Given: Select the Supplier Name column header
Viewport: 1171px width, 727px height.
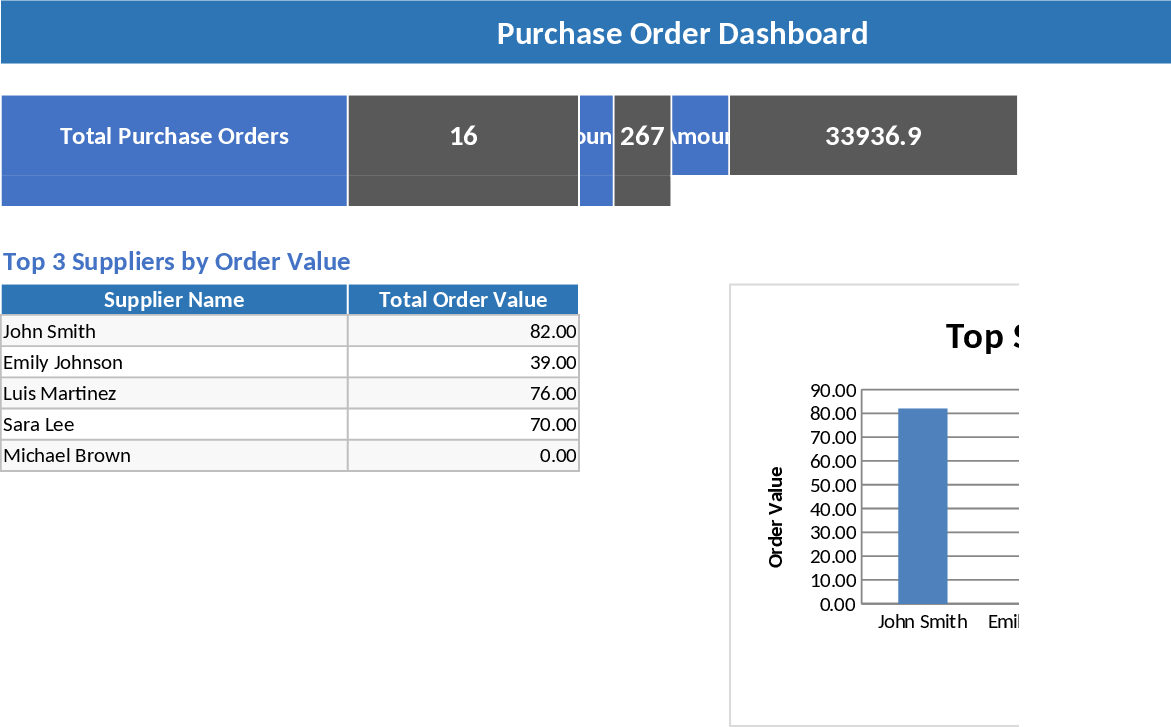Looking at the screenshot, I should (x=174, y=300).
